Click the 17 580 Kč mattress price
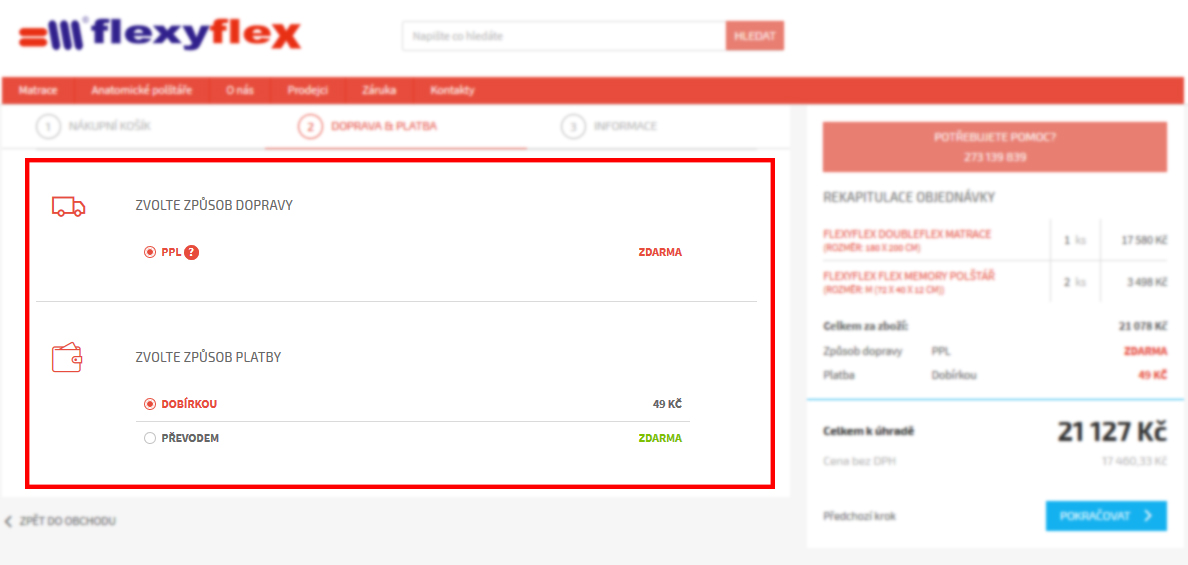This screenshot has width=1188, height=565. 1144,240
